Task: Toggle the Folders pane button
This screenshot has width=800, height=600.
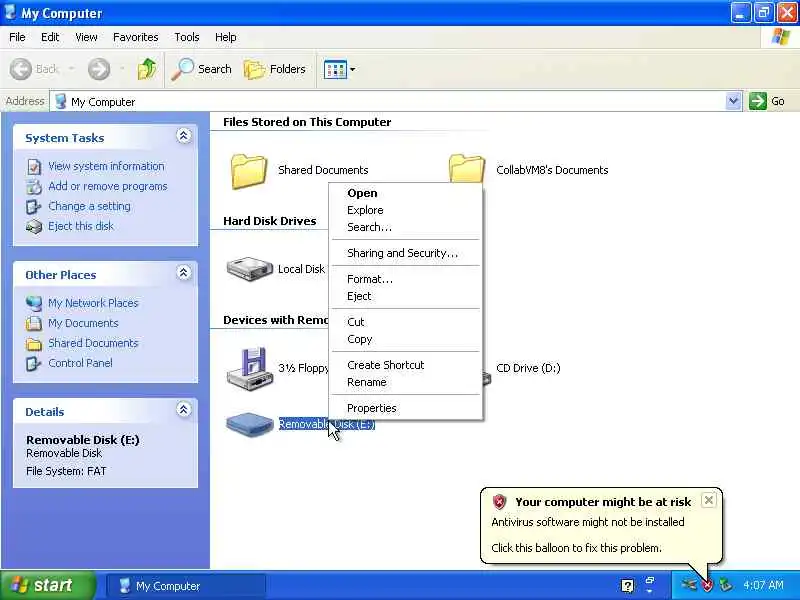Action: click(274, 69)
